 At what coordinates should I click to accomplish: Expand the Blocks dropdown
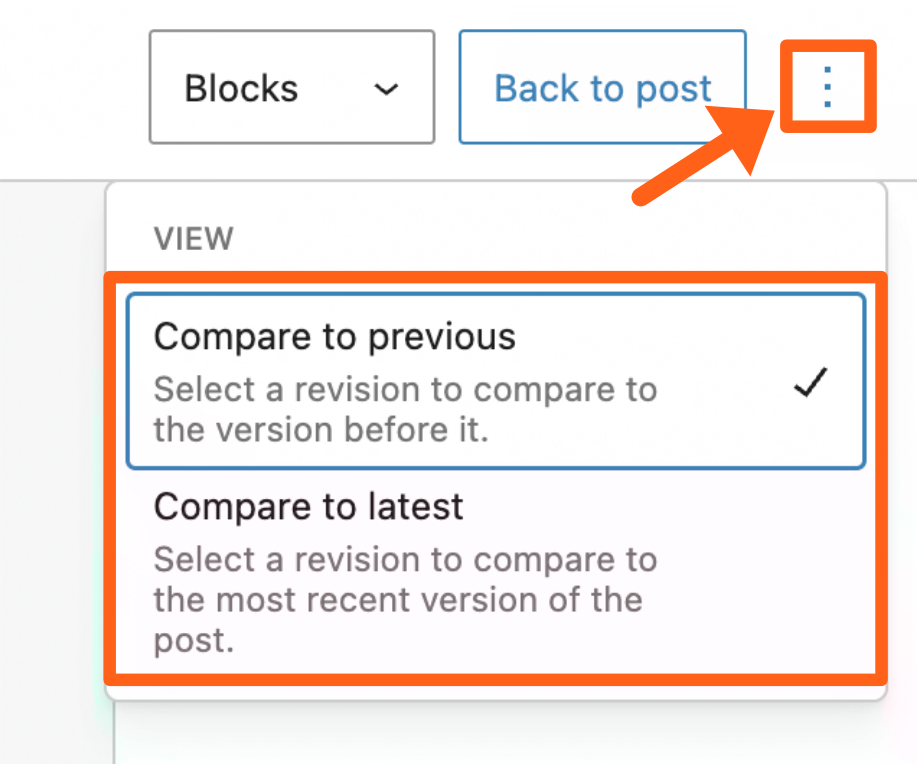click(x=291, y=88)
